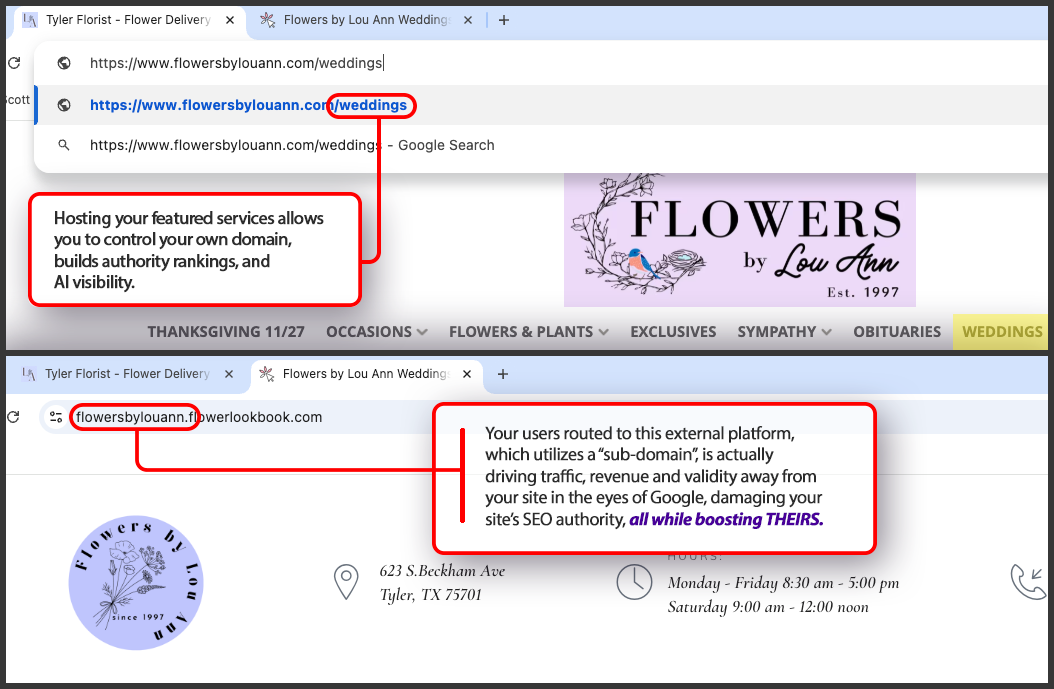Close Flowers by Lou Ann Weddings tab in bottom browser
The height and width of the screenshot is (689, 1054).
tap(467, 374)
